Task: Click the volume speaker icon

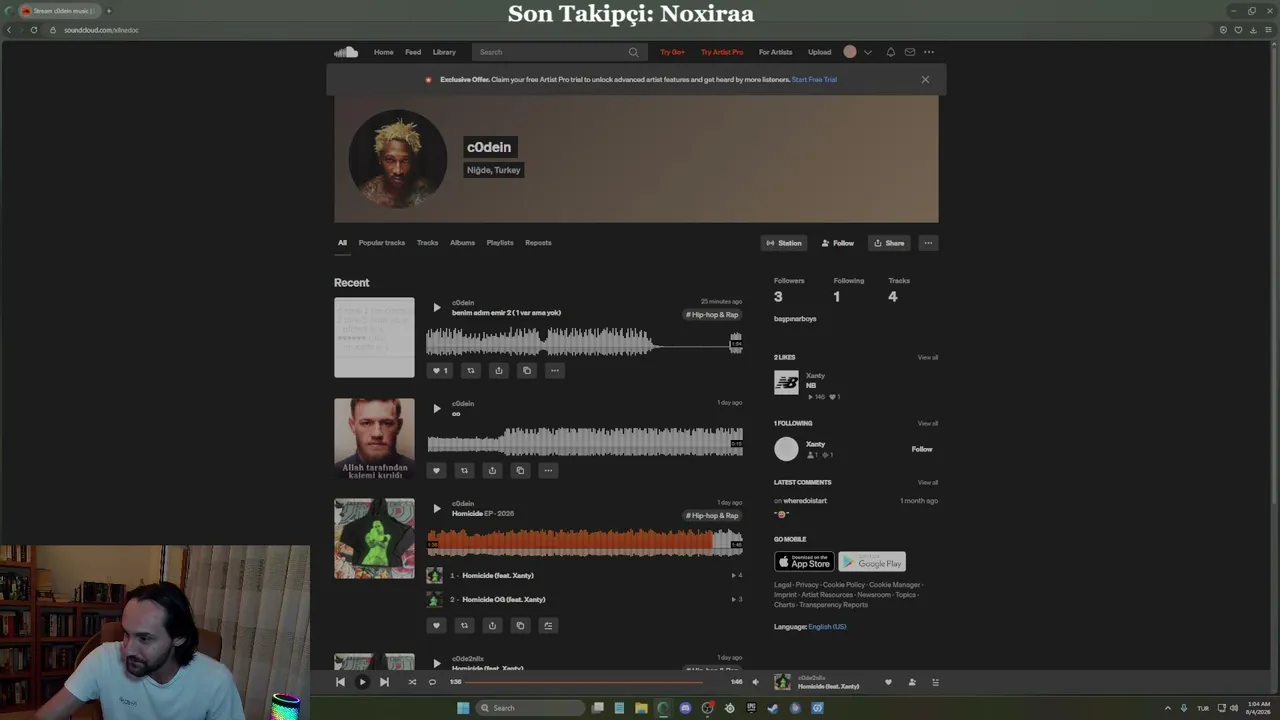Action: point(755,682)
